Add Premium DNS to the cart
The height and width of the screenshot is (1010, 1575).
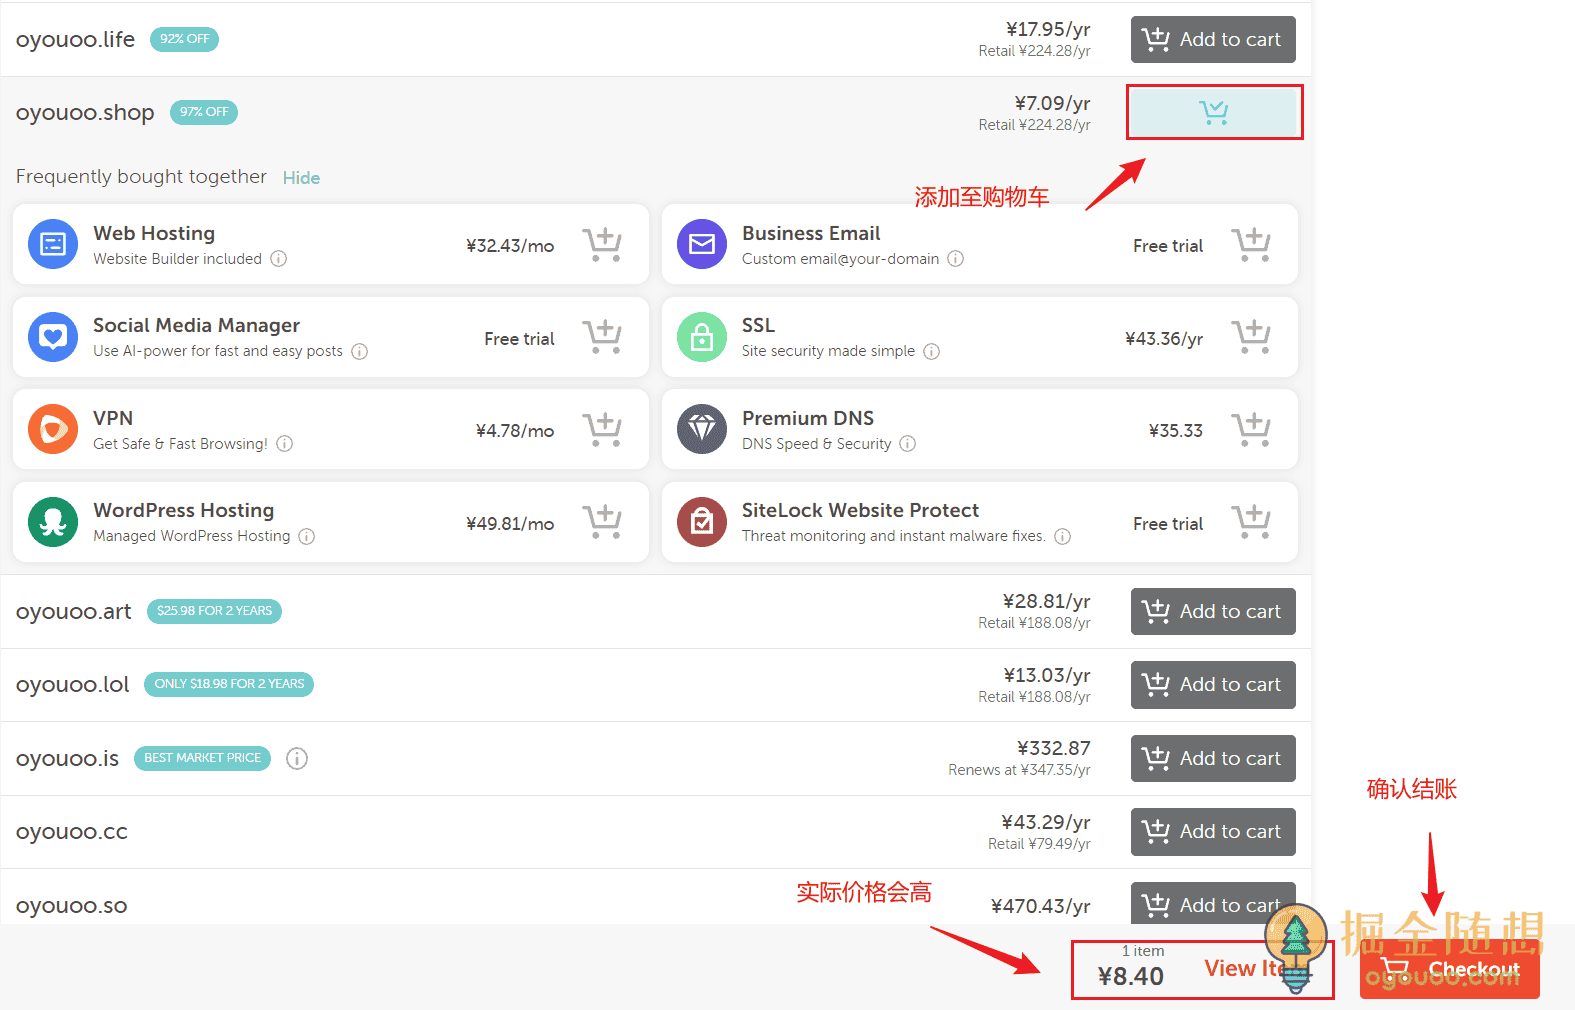[1250, 430]
